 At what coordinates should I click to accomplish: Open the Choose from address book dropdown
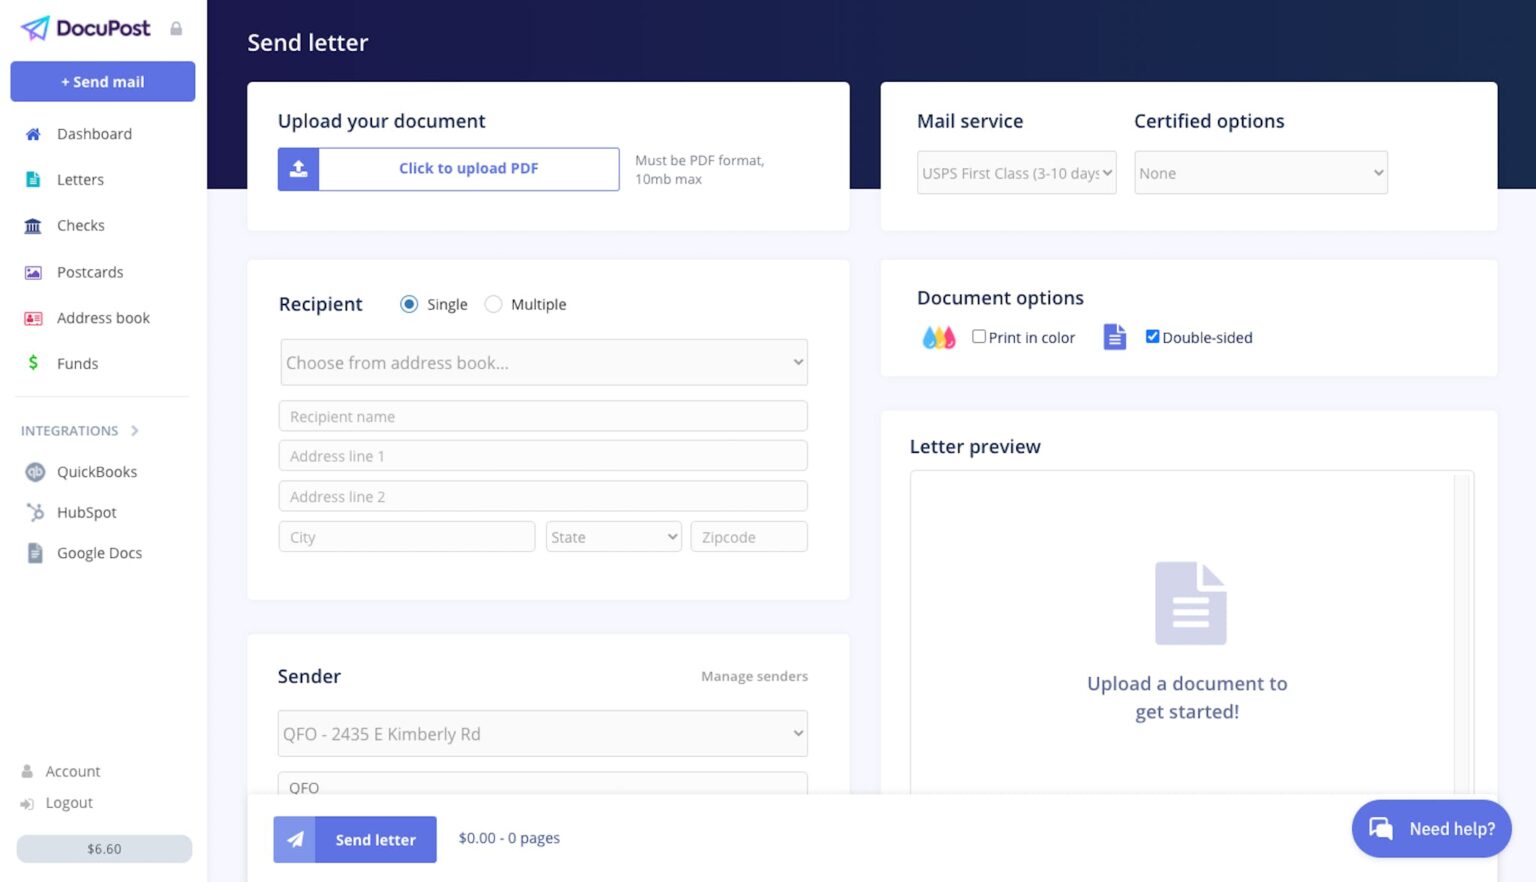(543, 362)
